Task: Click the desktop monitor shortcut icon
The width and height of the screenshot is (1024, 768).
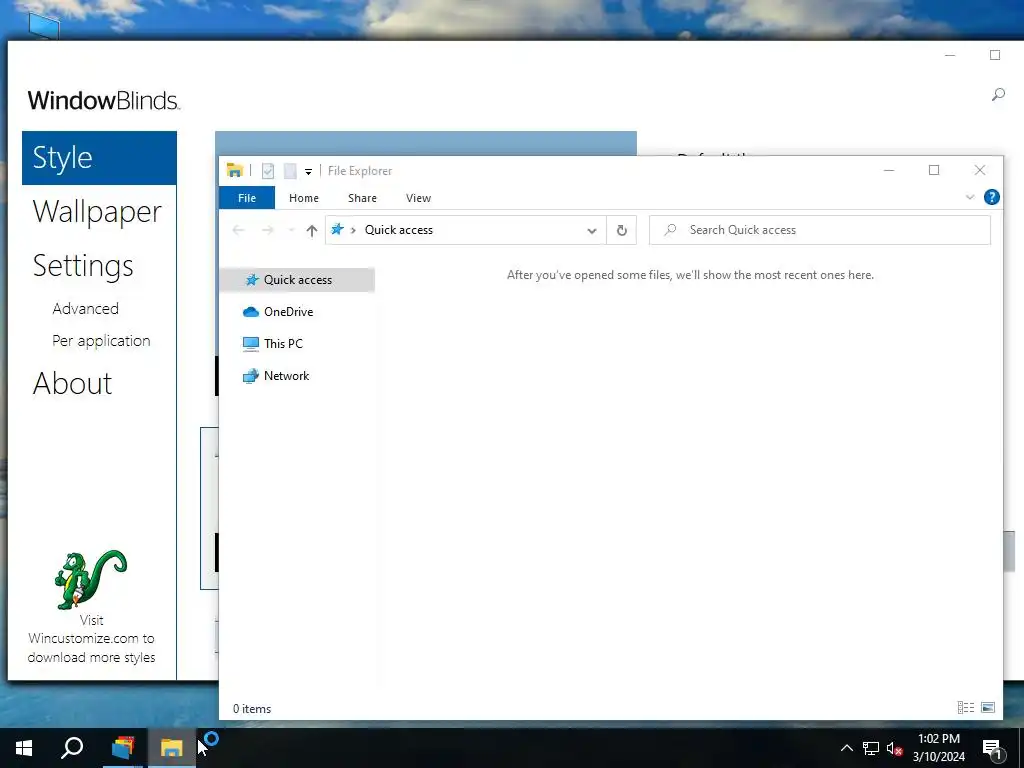Action: (44, 25)
